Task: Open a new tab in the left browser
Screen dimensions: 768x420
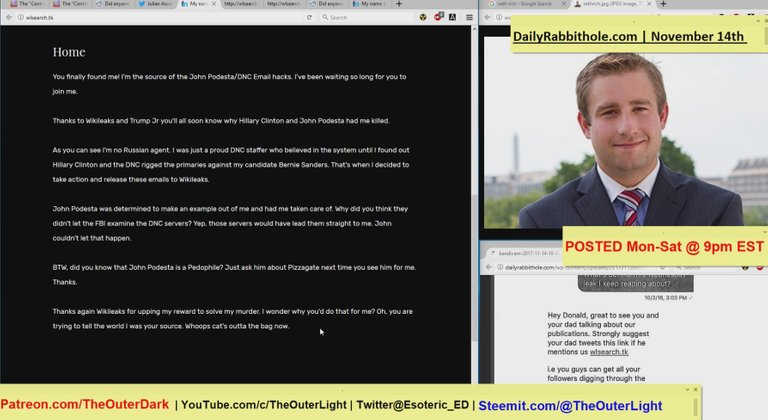Action: click(x=399, y=4)
